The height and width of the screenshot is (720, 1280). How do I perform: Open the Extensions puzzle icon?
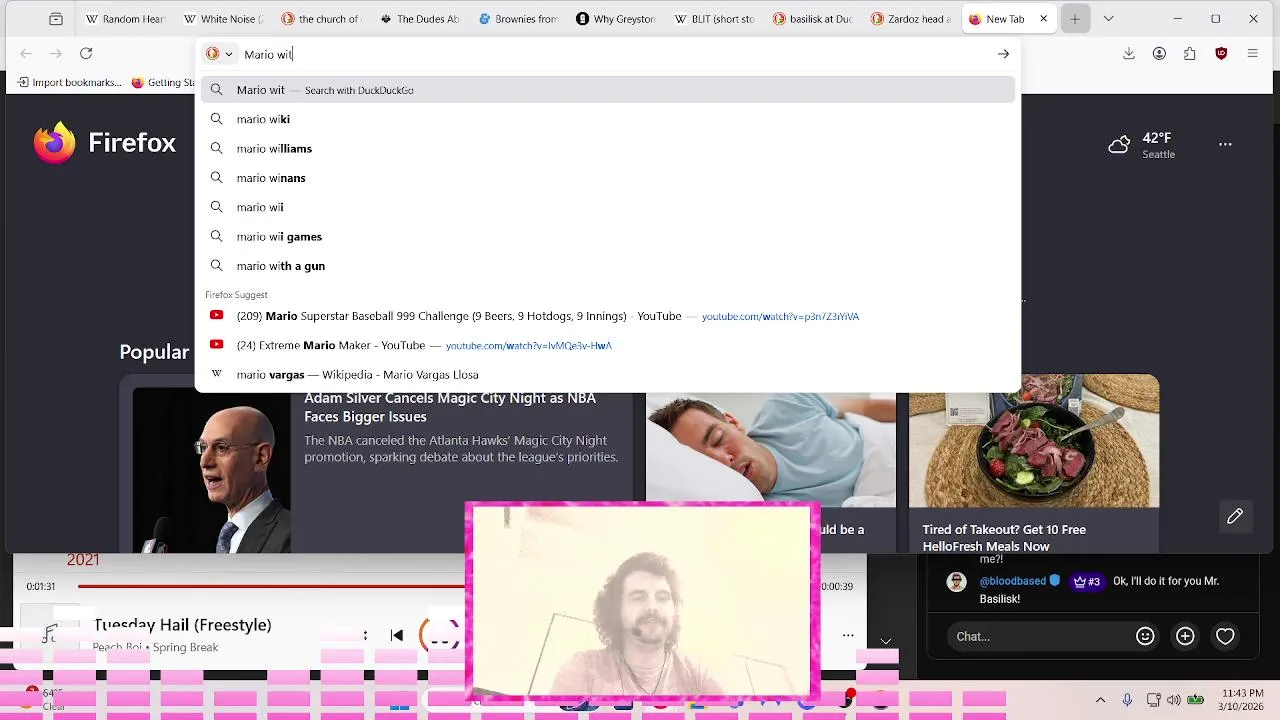pyautogui.click(x=1190, y=54)
